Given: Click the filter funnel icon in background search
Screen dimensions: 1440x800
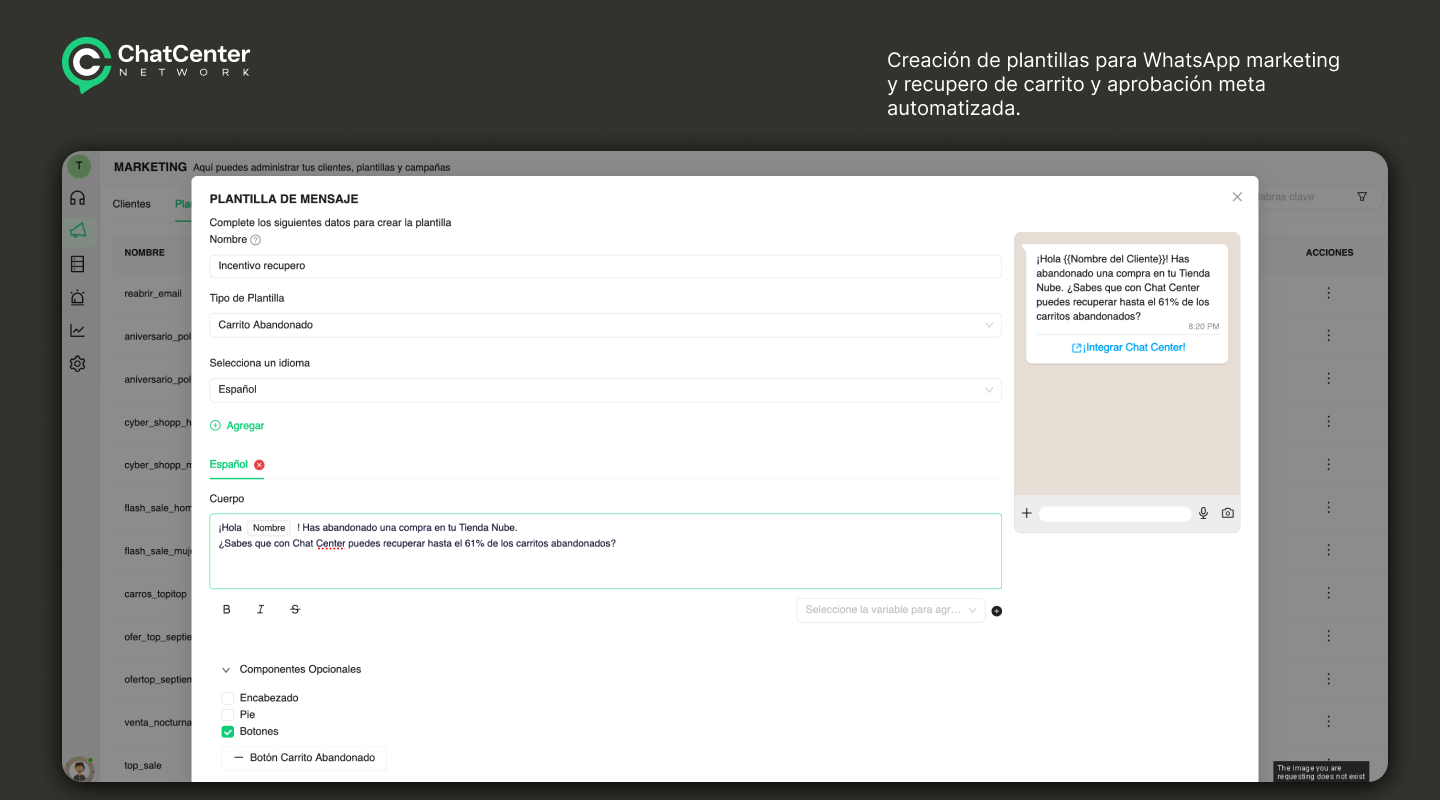Looking at the screenshot, I should 1362,197.
